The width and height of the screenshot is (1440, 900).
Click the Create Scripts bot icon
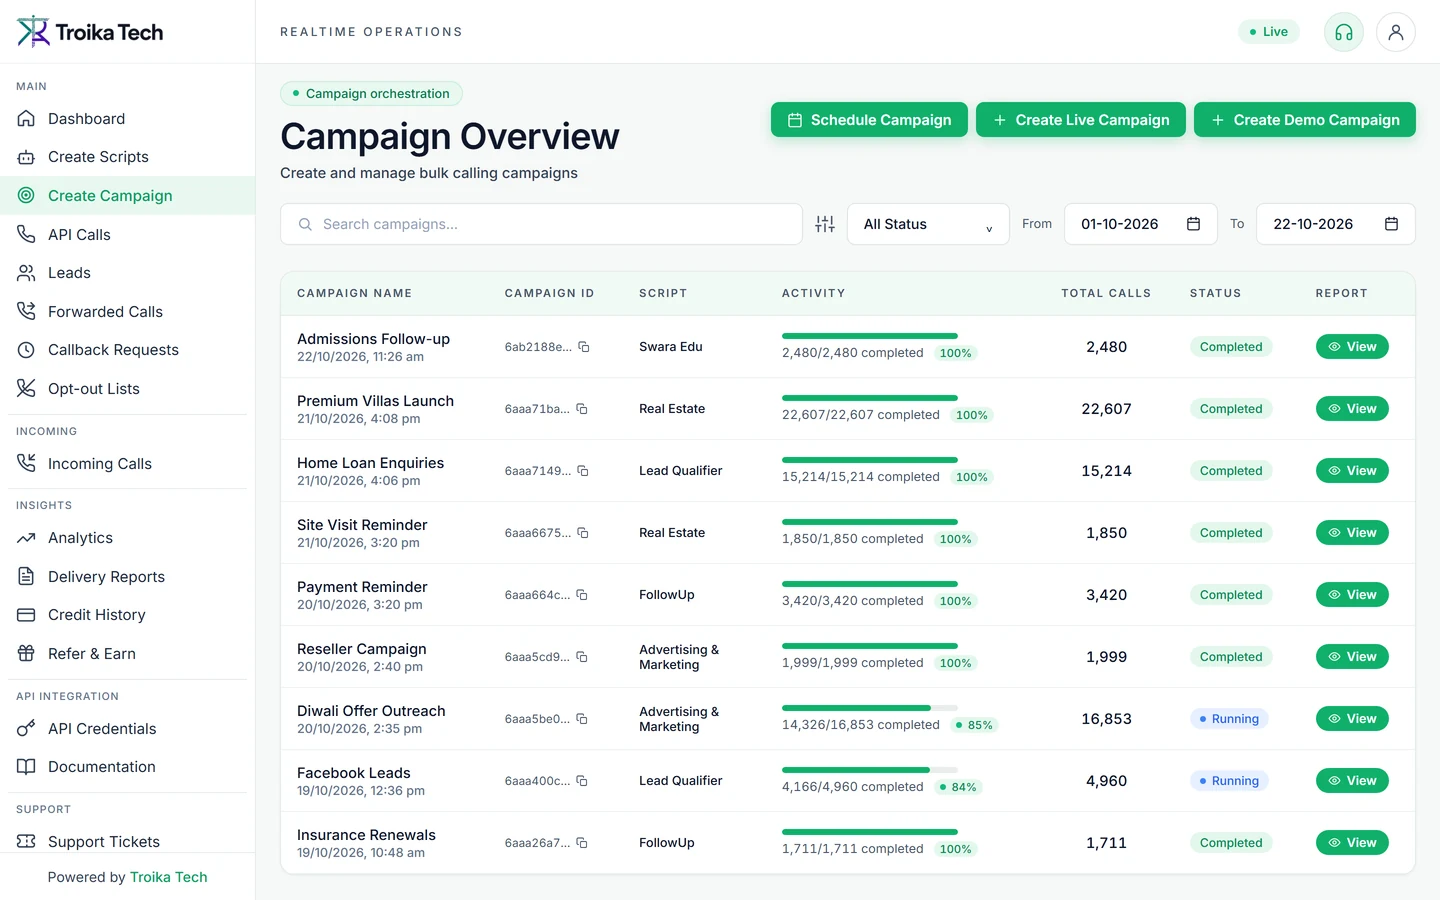pyautogui.click(x=26, y=157)
